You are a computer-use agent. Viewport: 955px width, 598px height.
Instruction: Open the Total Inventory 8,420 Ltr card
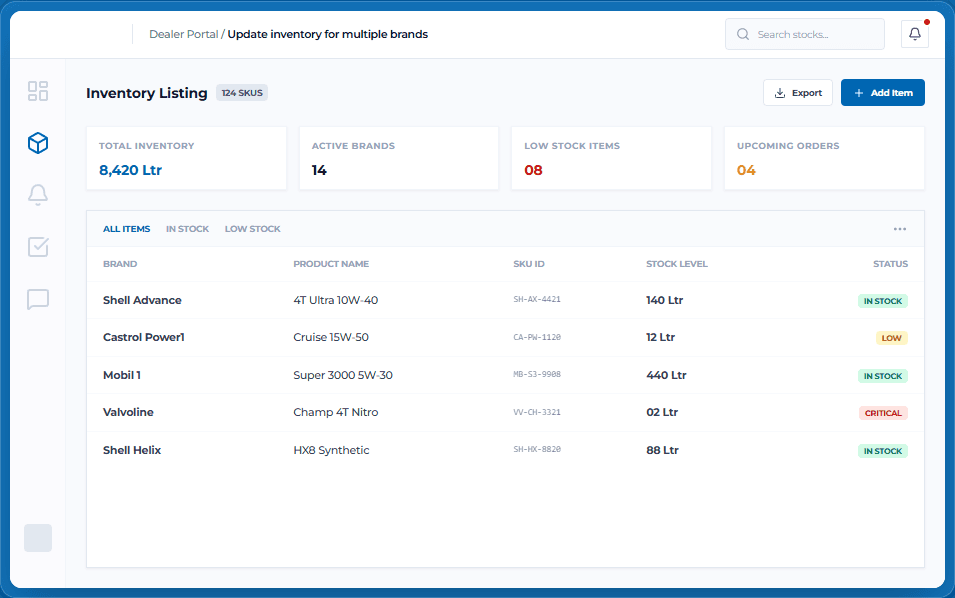click(186, 158)
